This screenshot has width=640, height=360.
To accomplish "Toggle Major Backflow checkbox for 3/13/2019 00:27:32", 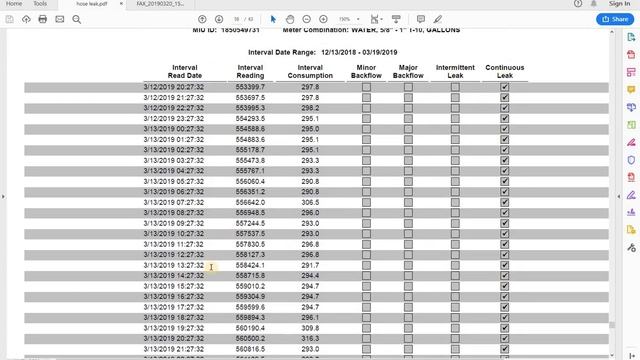I will coord(408,129).
